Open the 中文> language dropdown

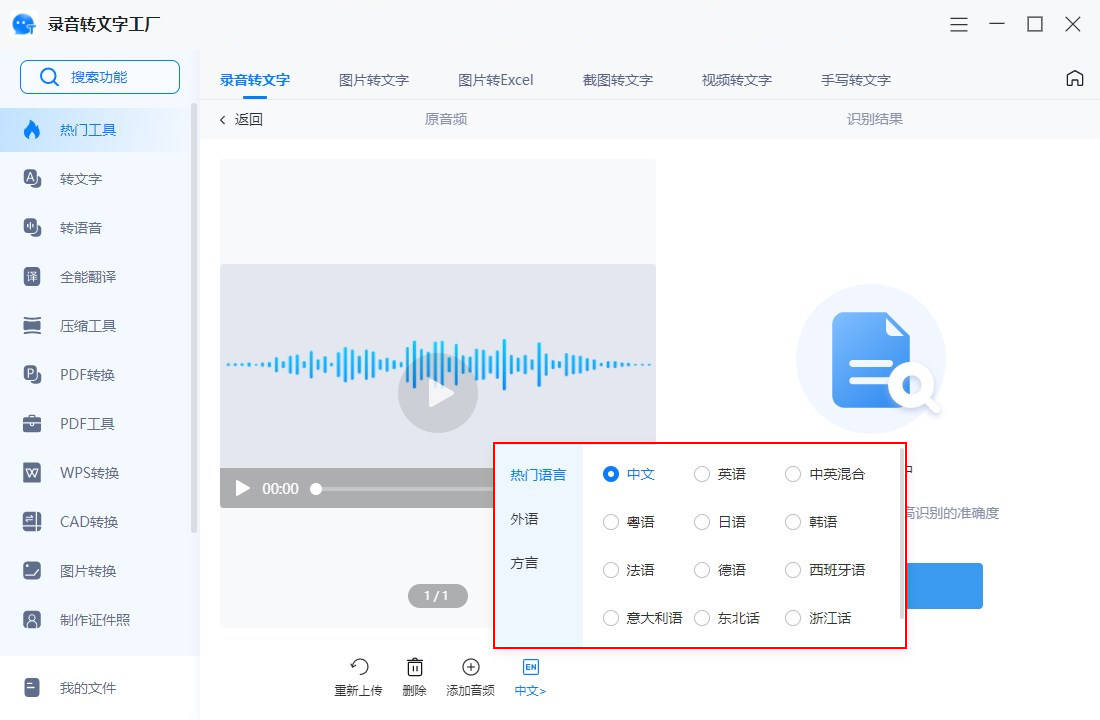[530, 678]
